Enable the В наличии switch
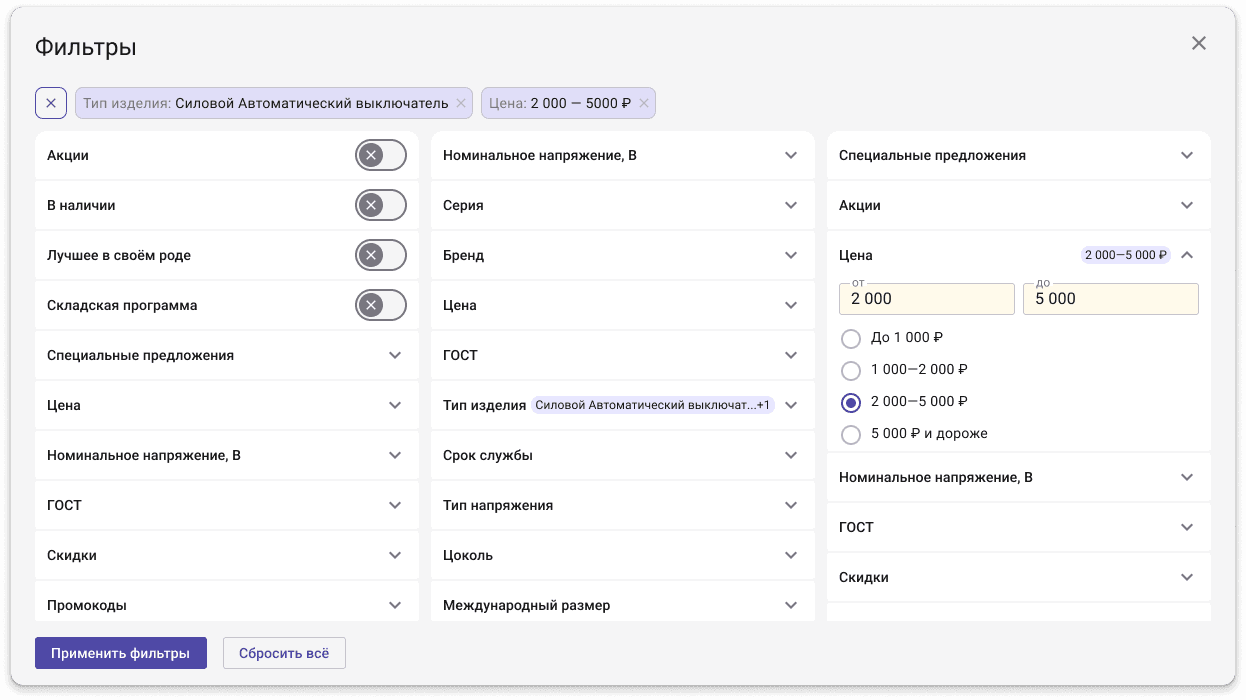Image resolution: width=1246 pixels, height=700 pixels. pos(381,205)
